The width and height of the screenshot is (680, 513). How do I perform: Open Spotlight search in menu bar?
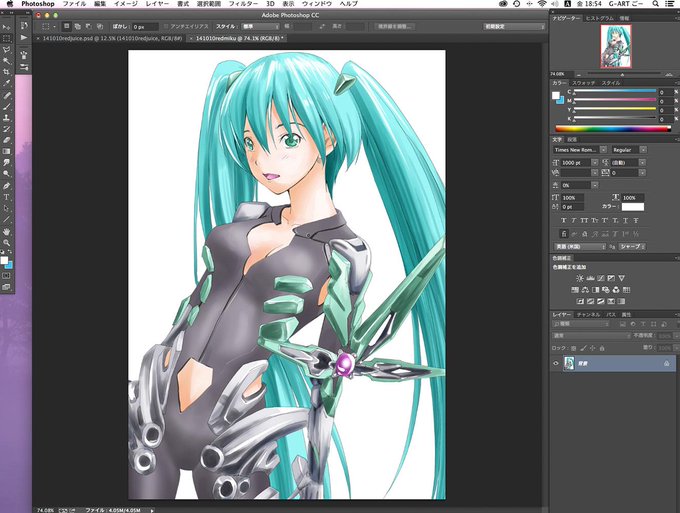tap(656, 4)
